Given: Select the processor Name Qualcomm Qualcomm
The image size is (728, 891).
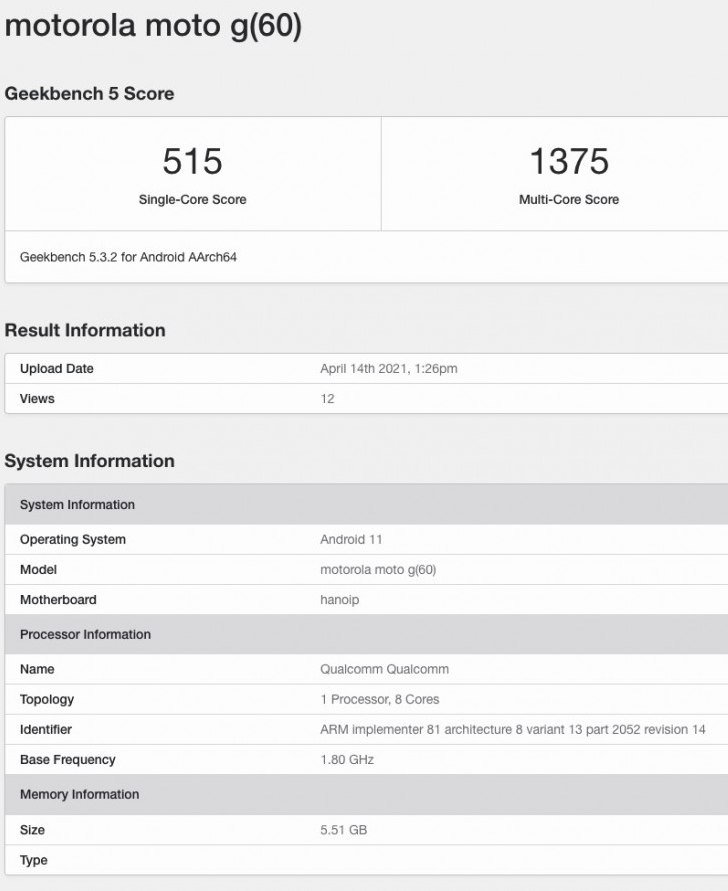Looking at the screenshot, I should coord(384,669).
